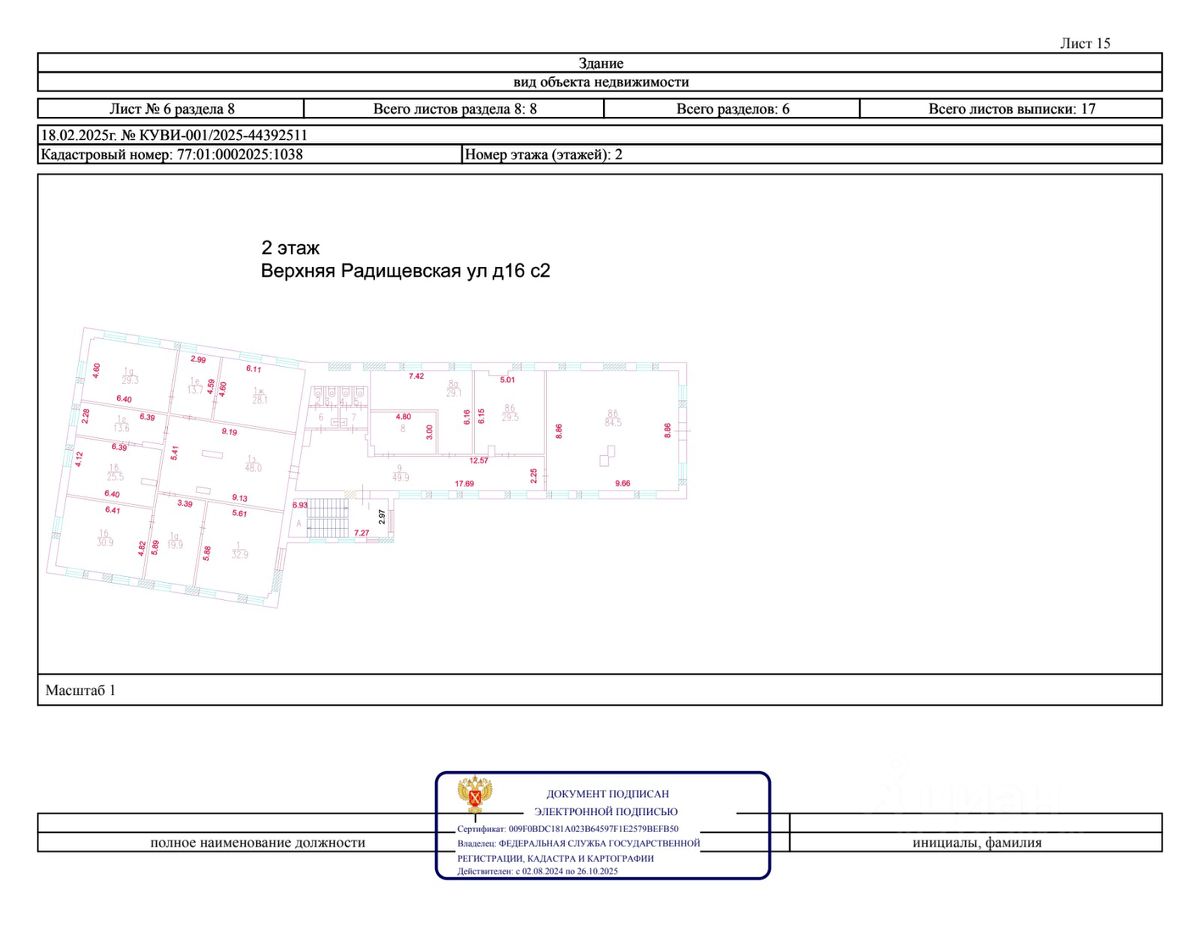Screen dimensions: 1200x927
Task: Click room area 30.9 on the plan
Action: 105,542
